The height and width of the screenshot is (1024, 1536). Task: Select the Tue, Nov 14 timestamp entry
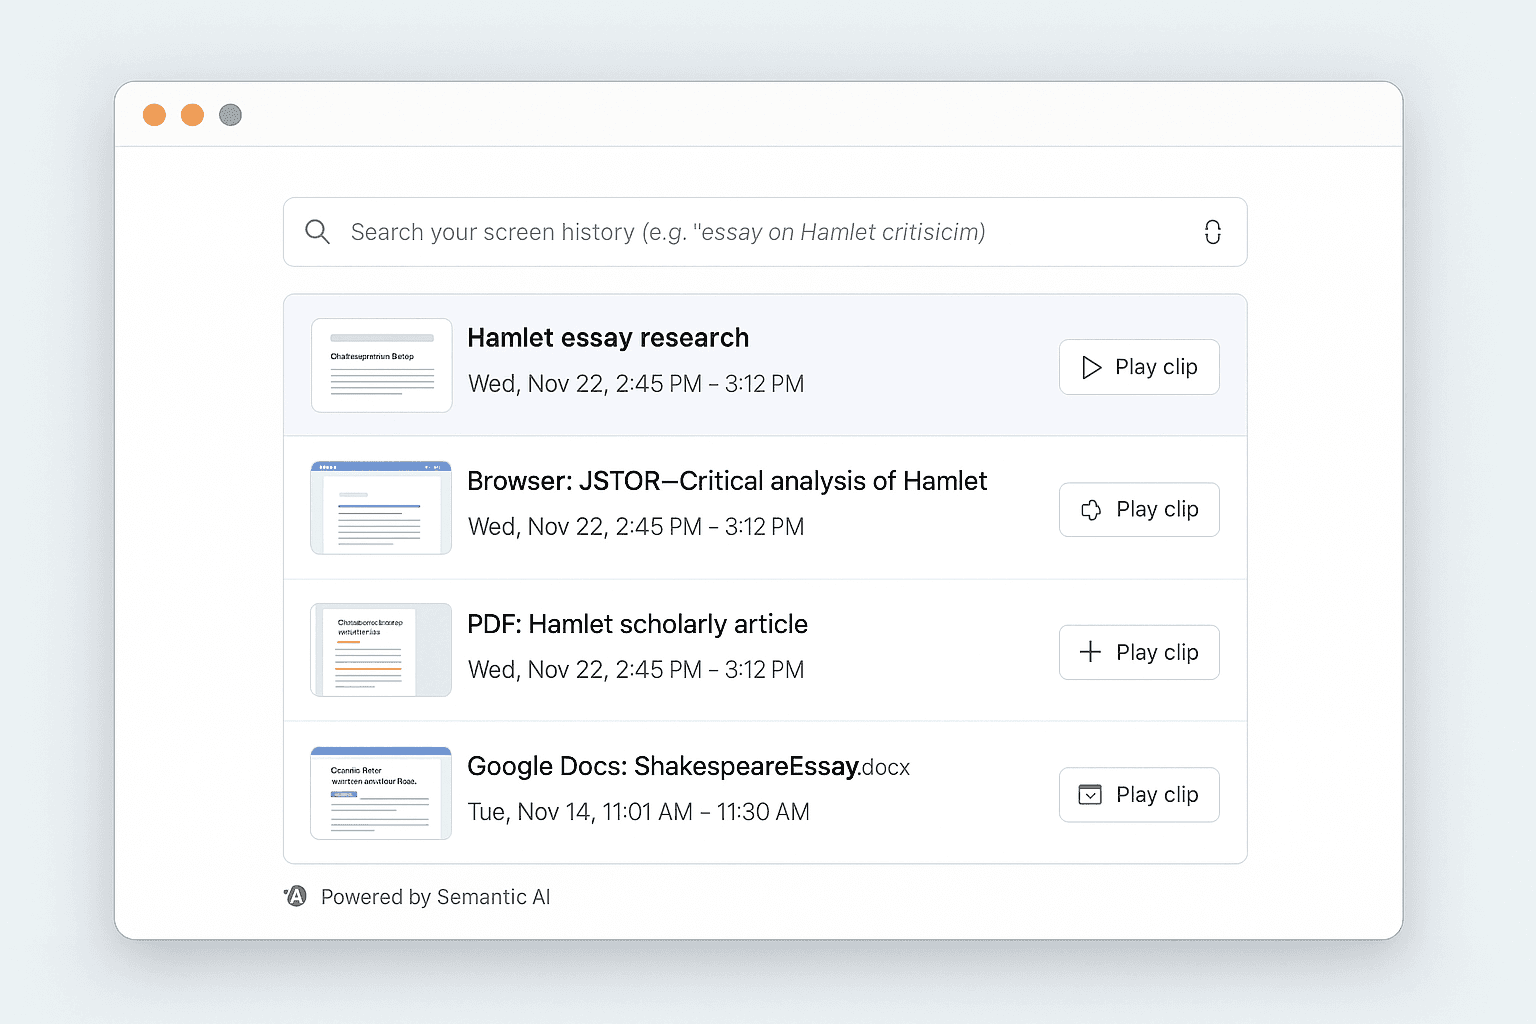(638, 812)
